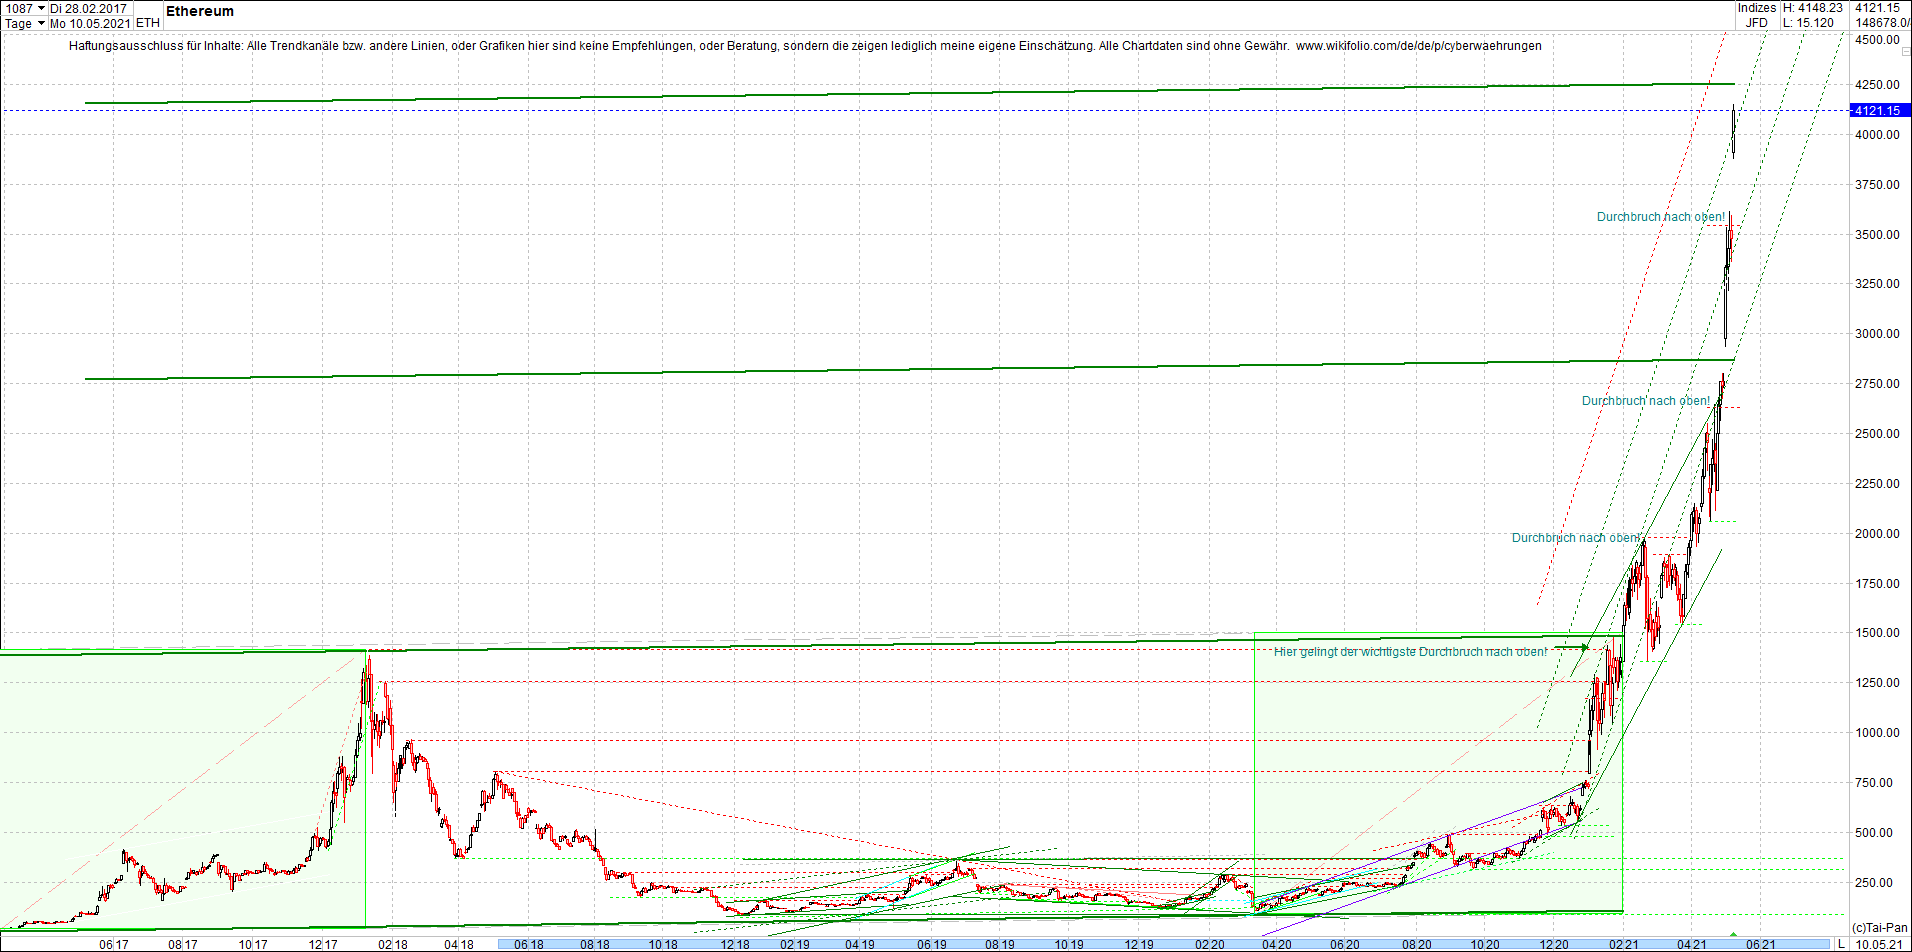Click the green triangle marker on the time axis
Image resolution: width=1912 pixels, height=952 pixels.
coord(1733,934)
